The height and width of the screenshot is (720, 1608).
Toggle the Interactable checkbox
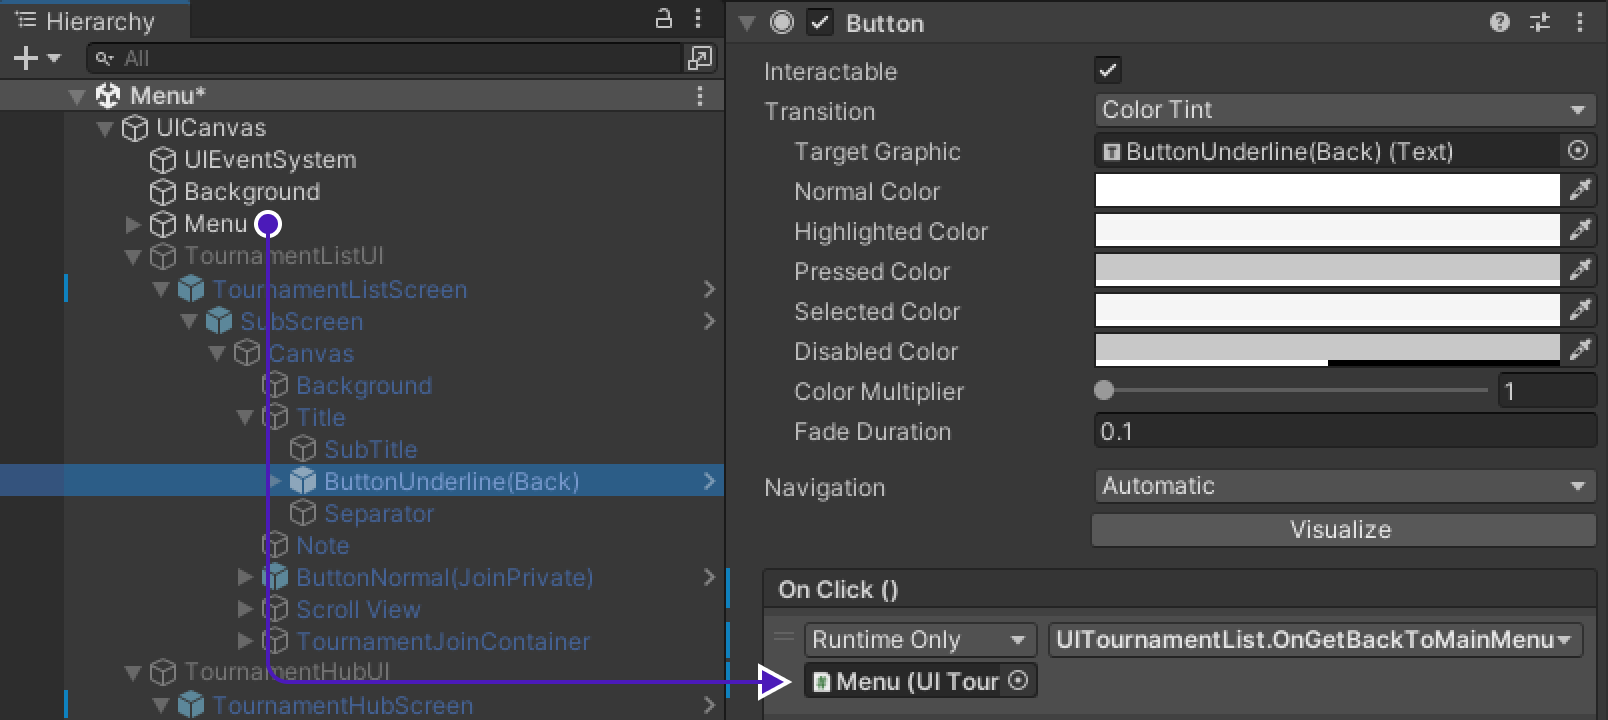coord(1108,70)
